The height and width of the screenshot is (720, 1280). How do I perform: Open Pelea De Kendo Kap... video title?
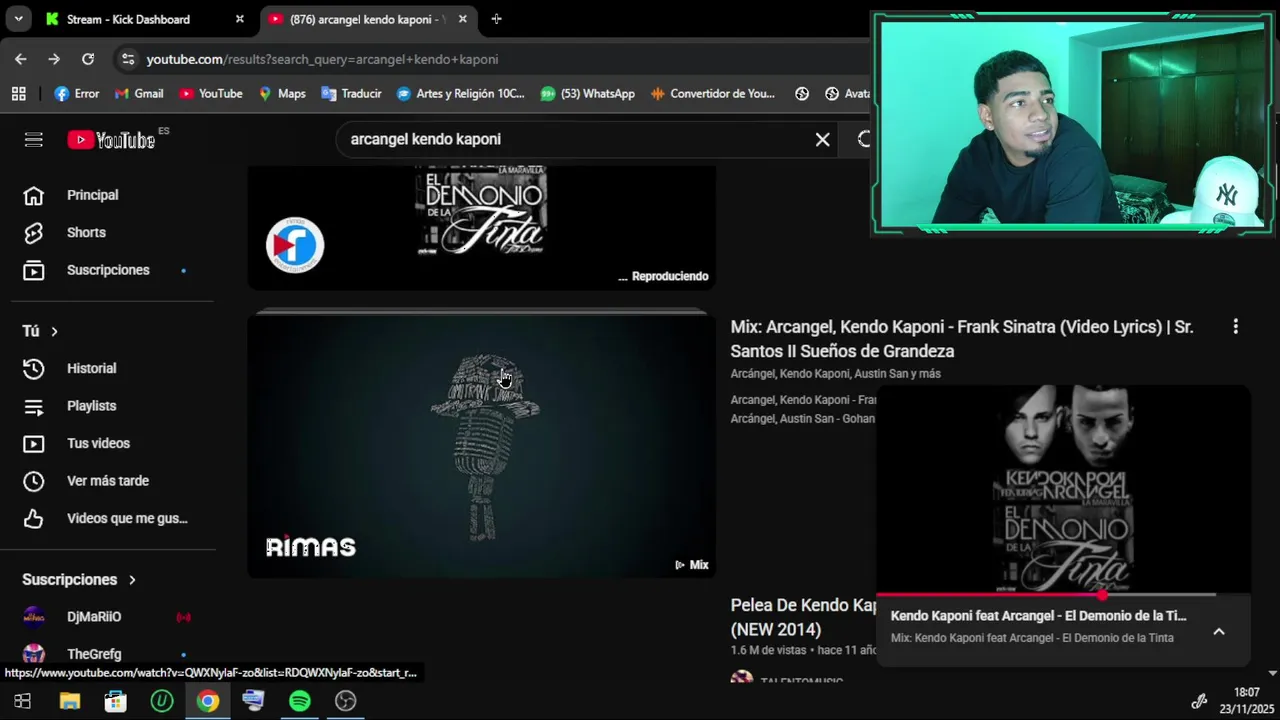point(804,617)
